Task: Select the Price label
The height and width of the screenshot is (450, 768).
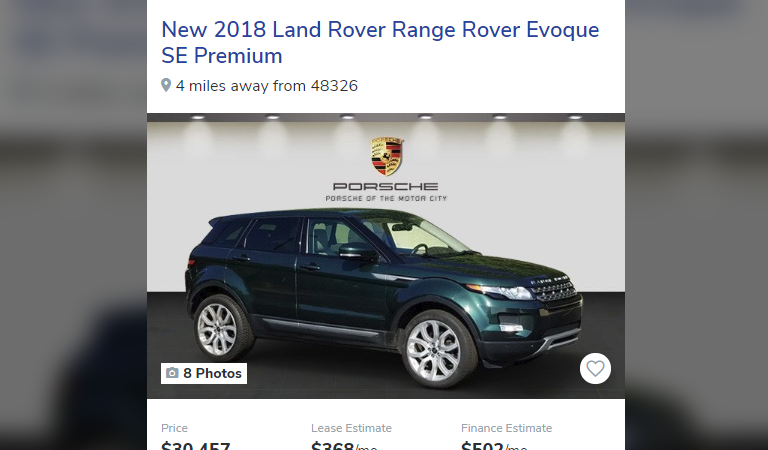Action: coord(174,428)
